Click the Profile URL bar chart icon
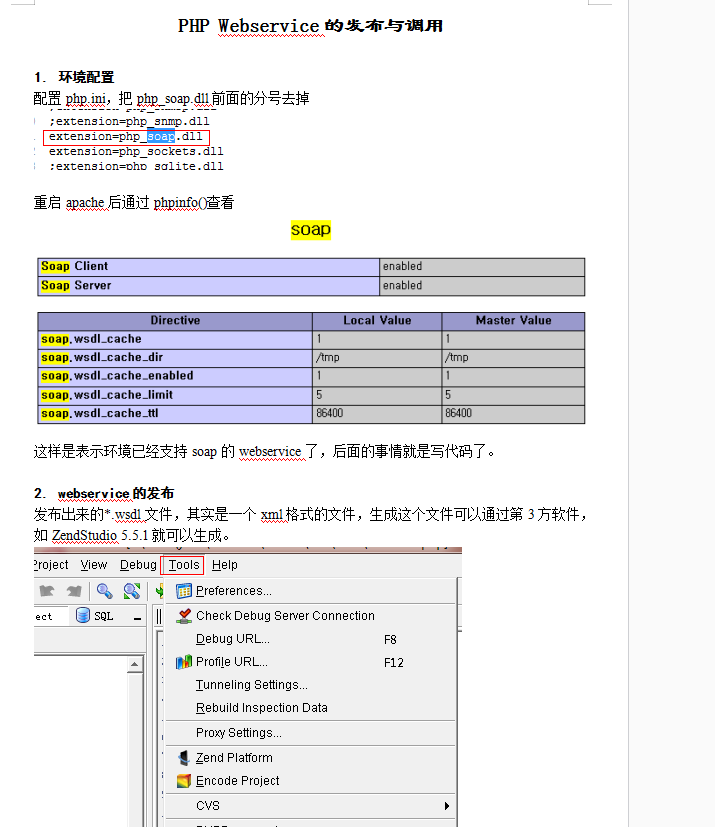Screen dimensions: 715x827 (184, 662)
